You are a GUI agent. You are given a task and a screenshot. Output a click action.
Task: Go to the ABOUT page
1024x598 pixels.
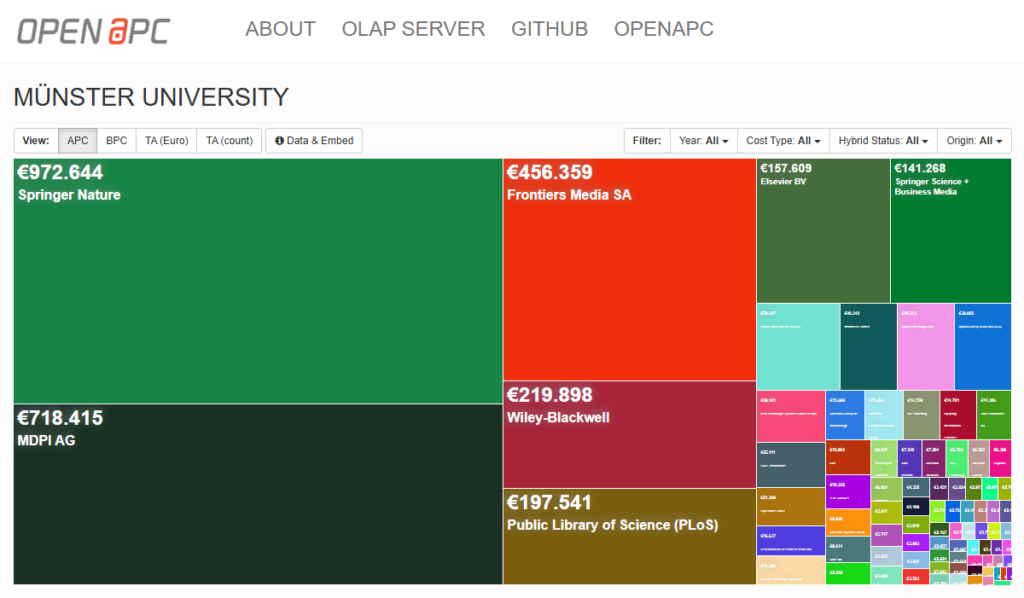[280, 29]
